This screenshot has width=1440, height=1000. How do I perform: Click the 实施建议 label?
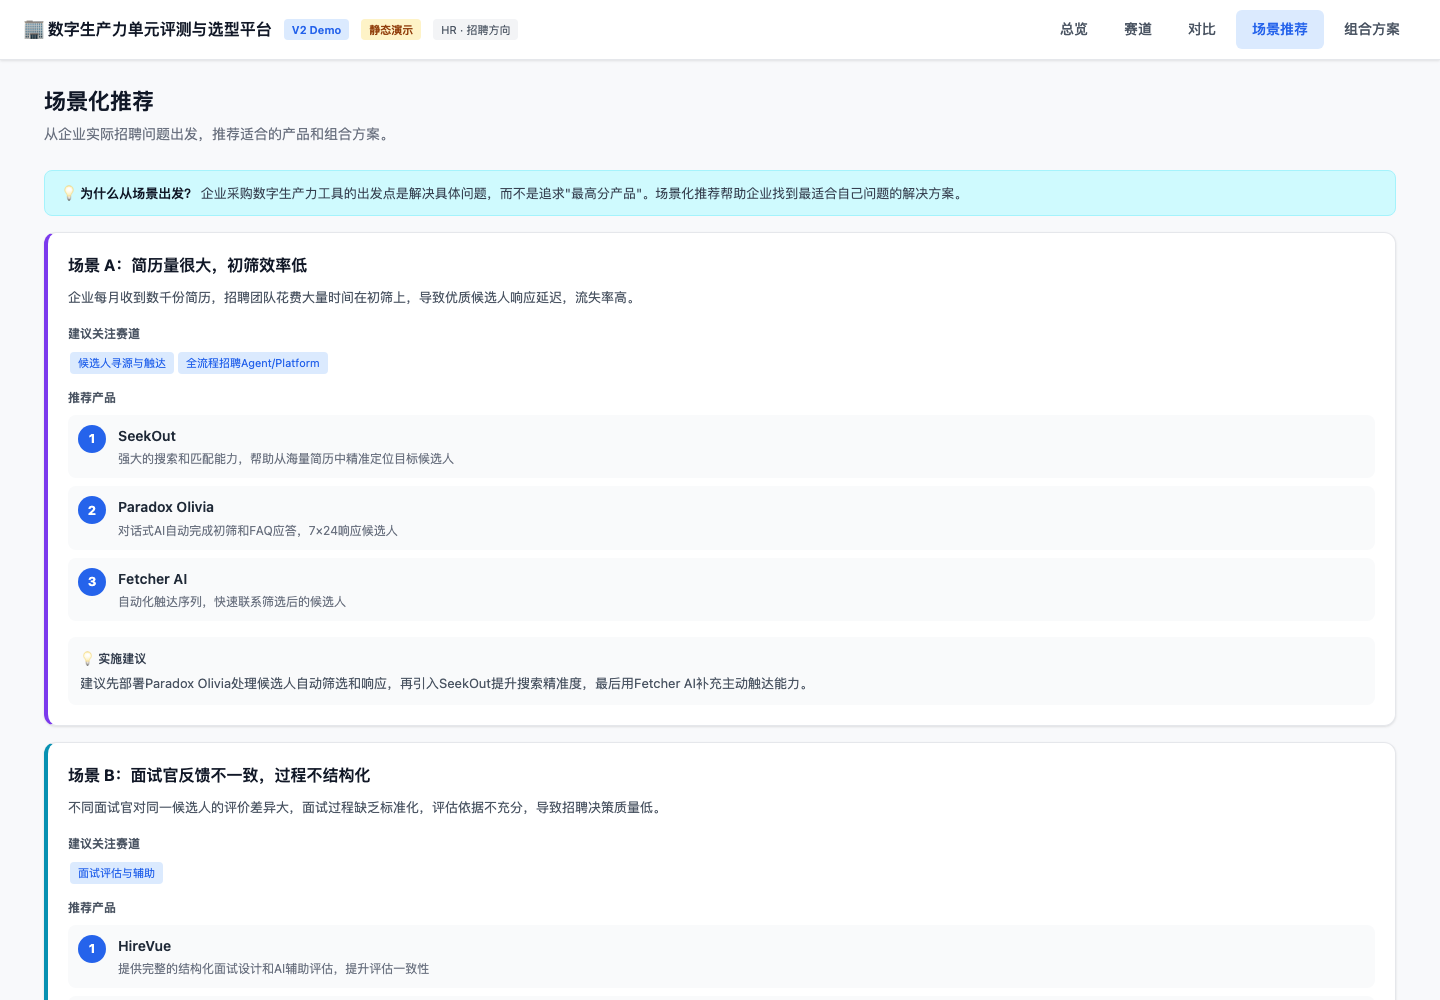point(122,659)
